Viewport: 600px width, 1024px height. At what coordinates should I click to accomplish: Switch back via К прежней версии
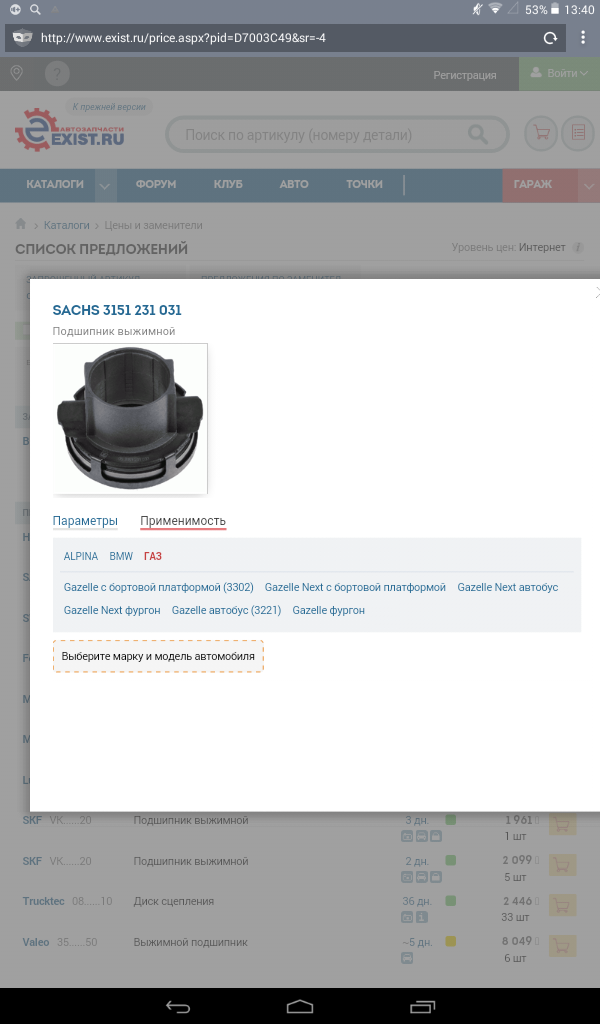click(x=109, y=106)
